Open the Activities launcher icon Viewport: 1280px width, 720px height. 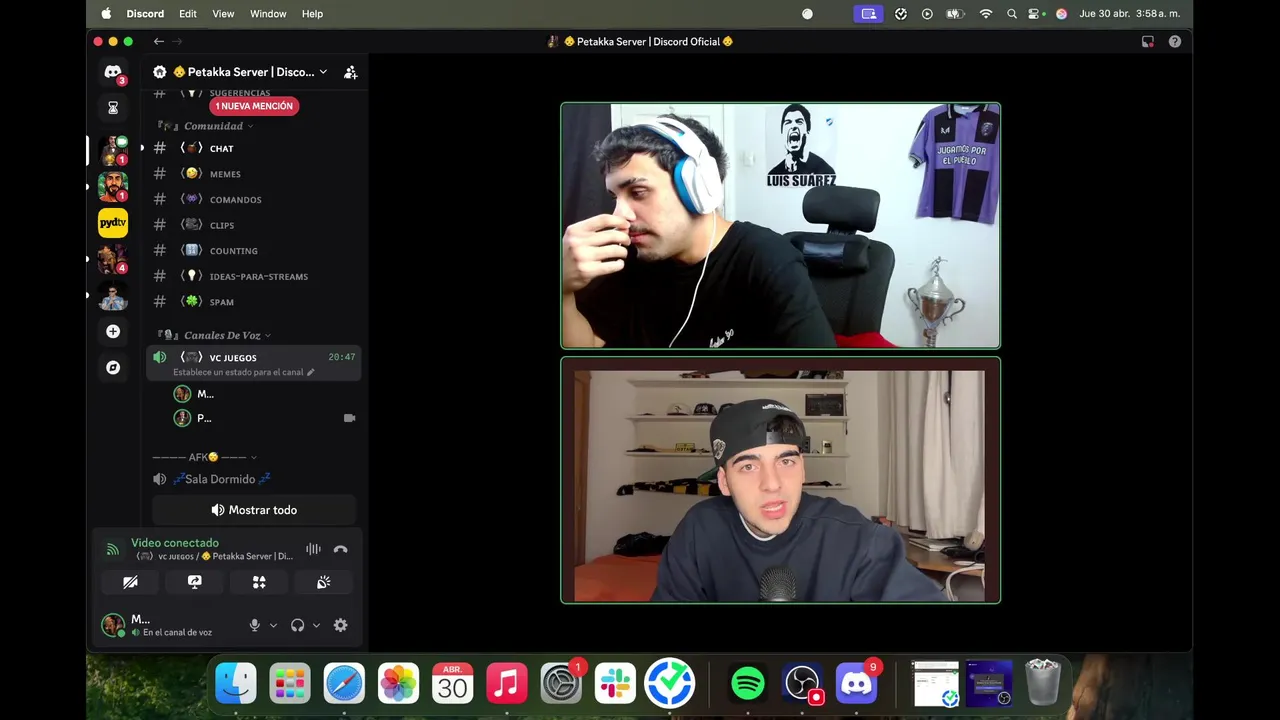(x=259, y=582)
